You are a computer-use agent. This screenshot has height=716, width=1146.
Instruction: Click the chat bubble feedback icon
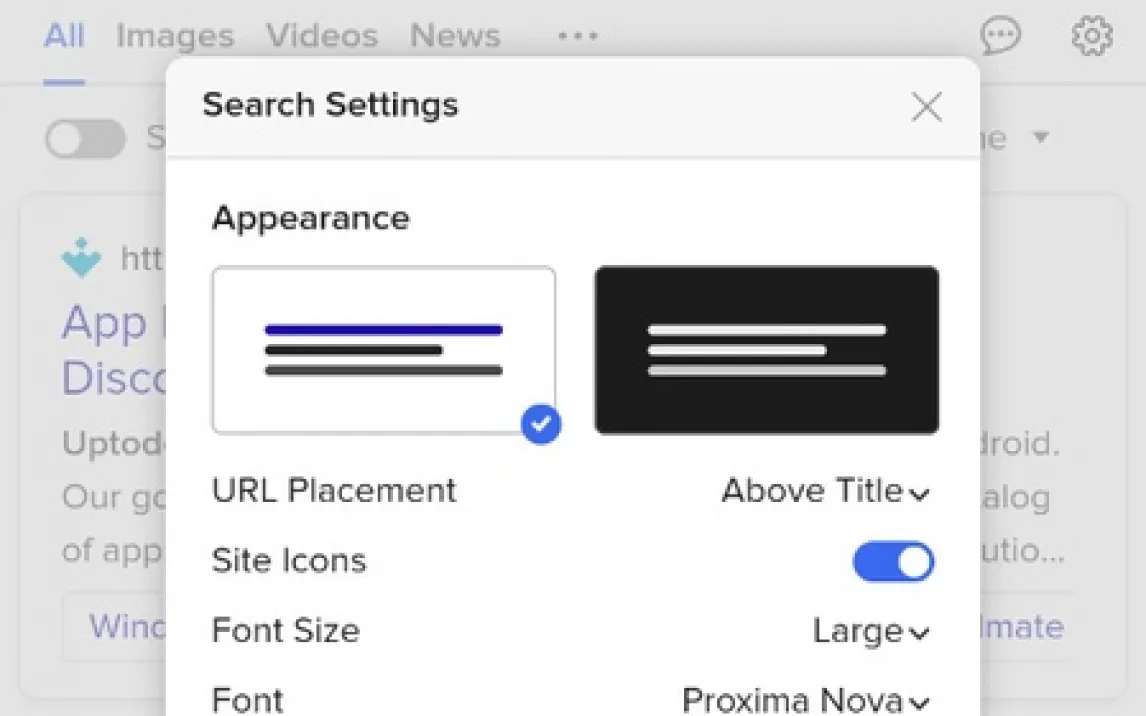click(1000, 37)
